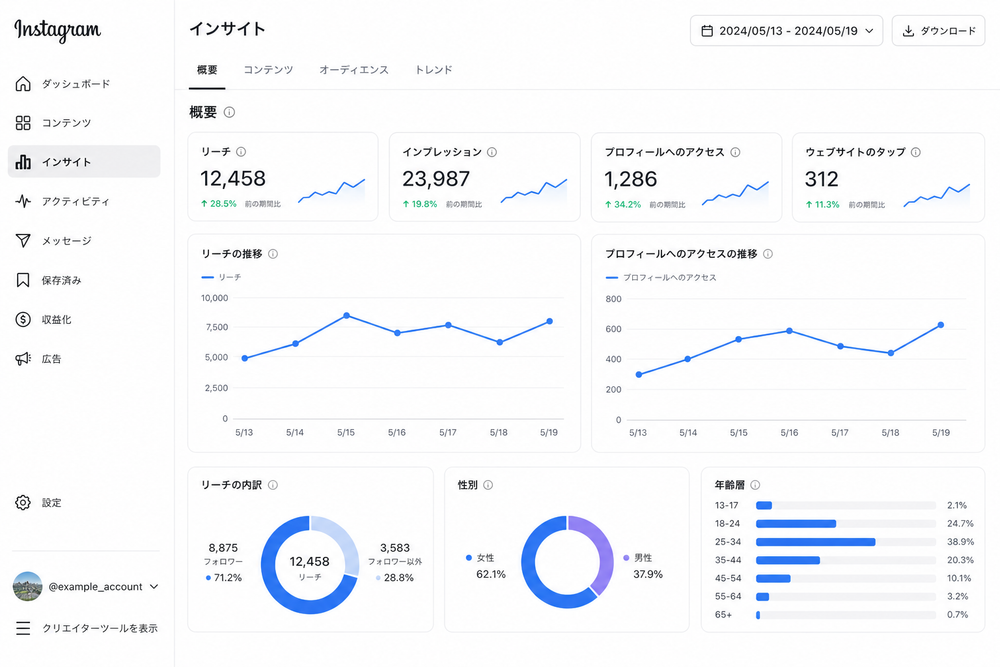
Task: Click sparkline on リーチ card
Action: click(x=332, y=191)
